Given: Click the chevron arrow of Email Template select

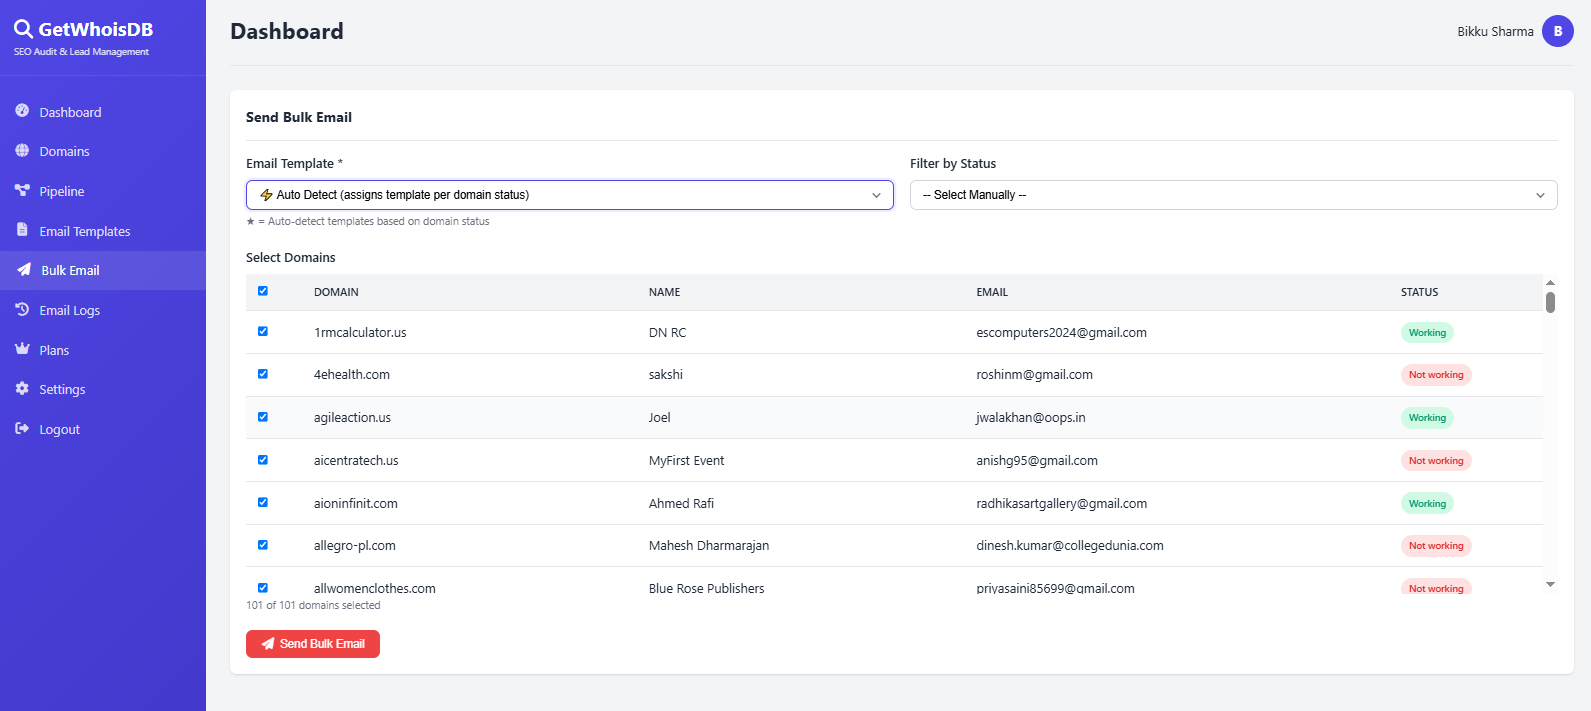Looking at the screenshot, I should click(876, 195).
